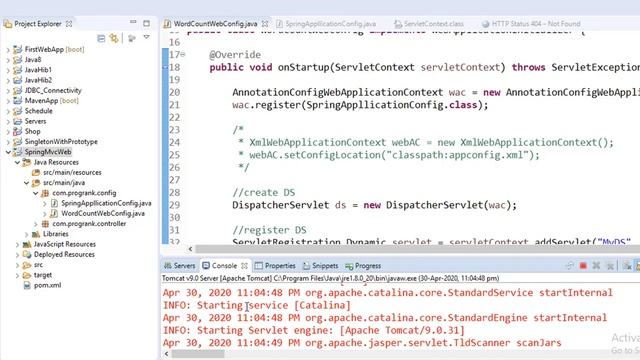The height and width of the screenshot is (360, 640).
Task: Collapse the com.progrank.config package
Action: [x=36, y=193]
